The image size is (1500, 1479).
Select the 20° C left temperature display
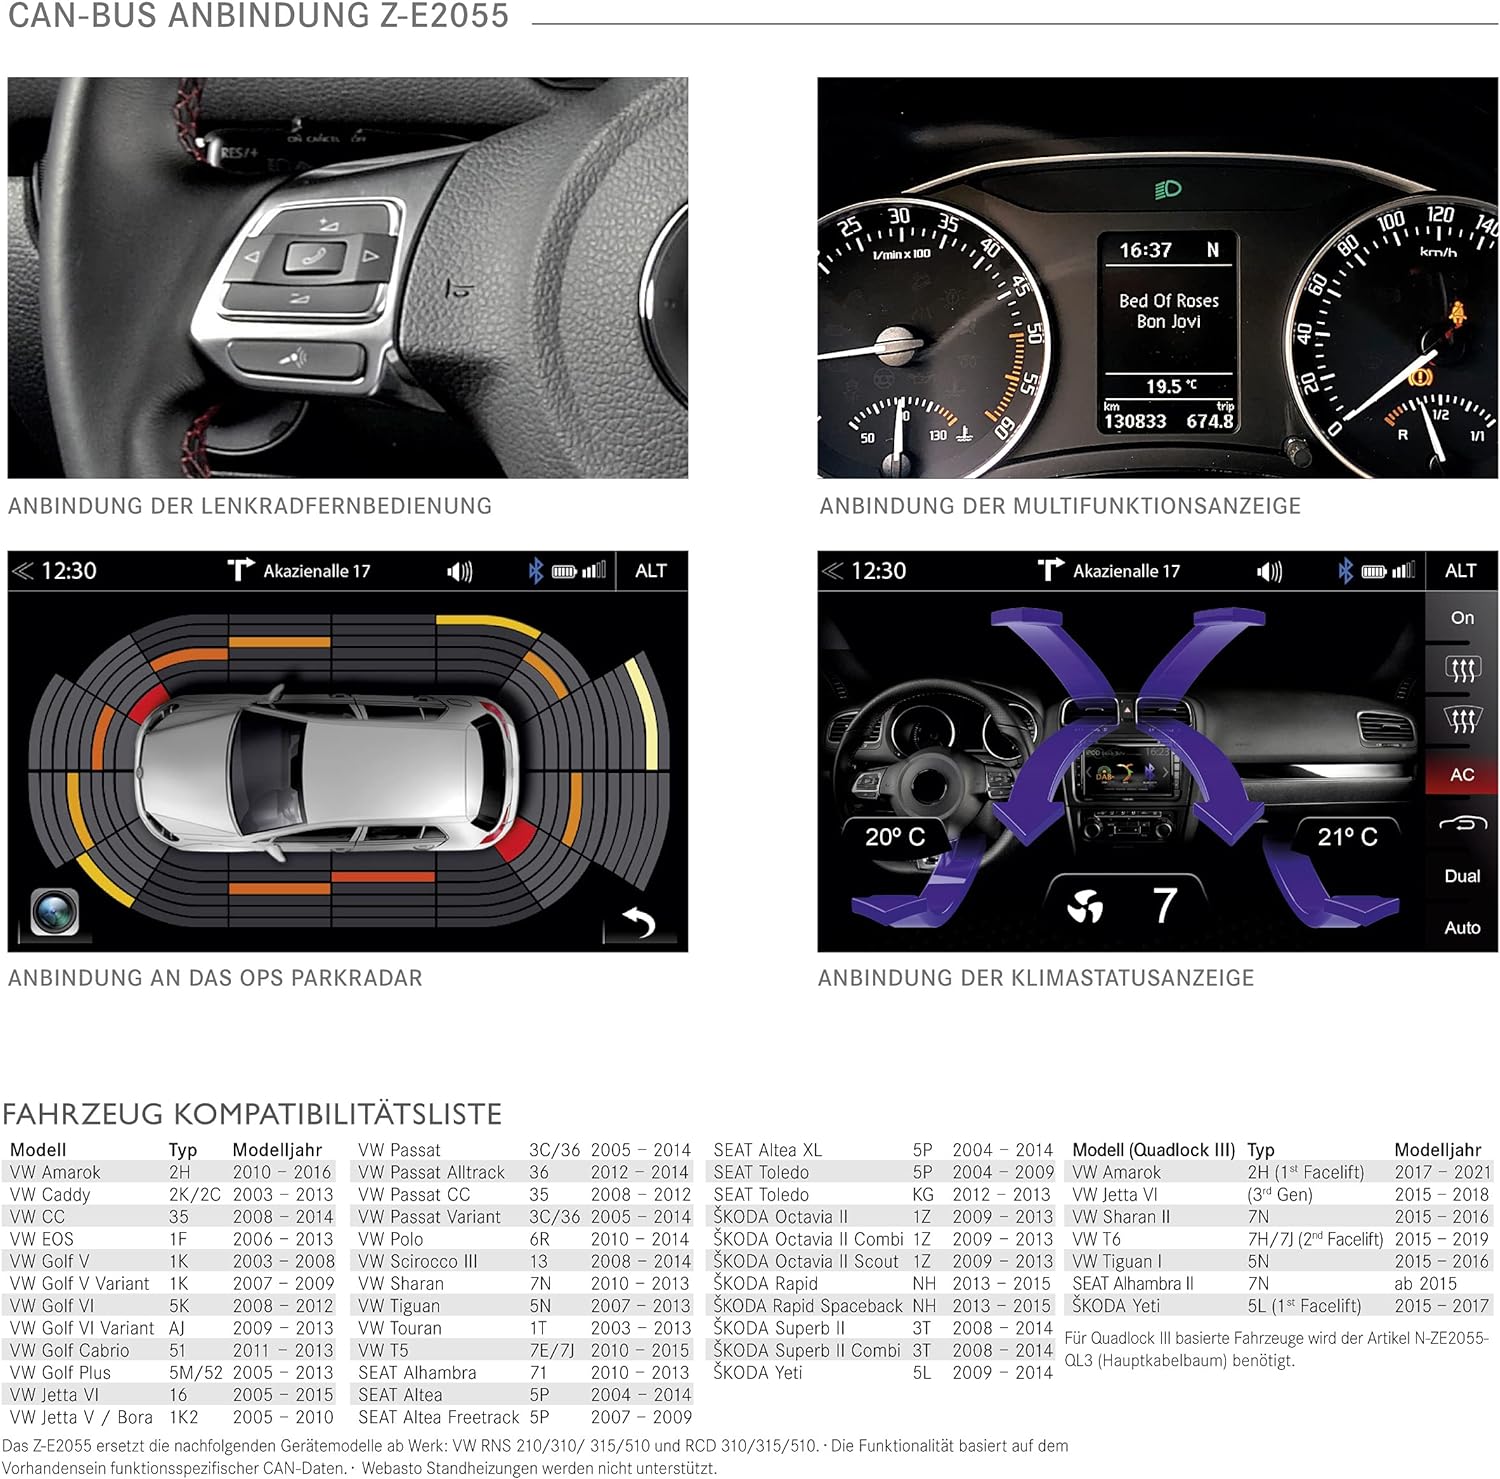point(895,837)
